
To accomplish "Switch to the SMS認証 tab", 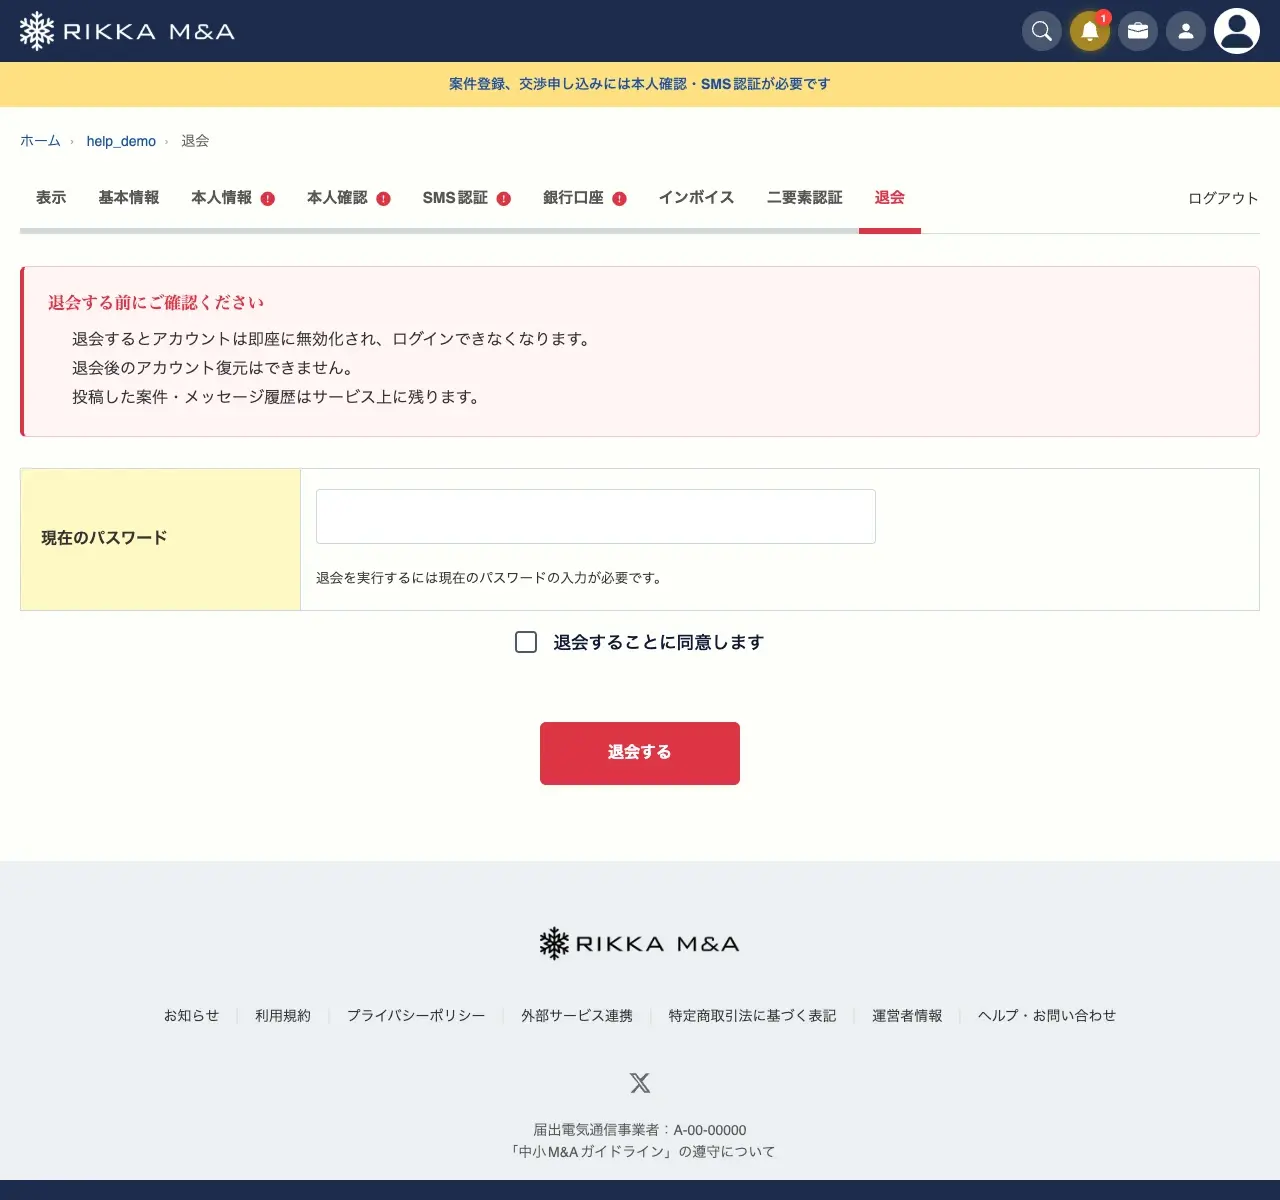I will (x=466, y=198).
